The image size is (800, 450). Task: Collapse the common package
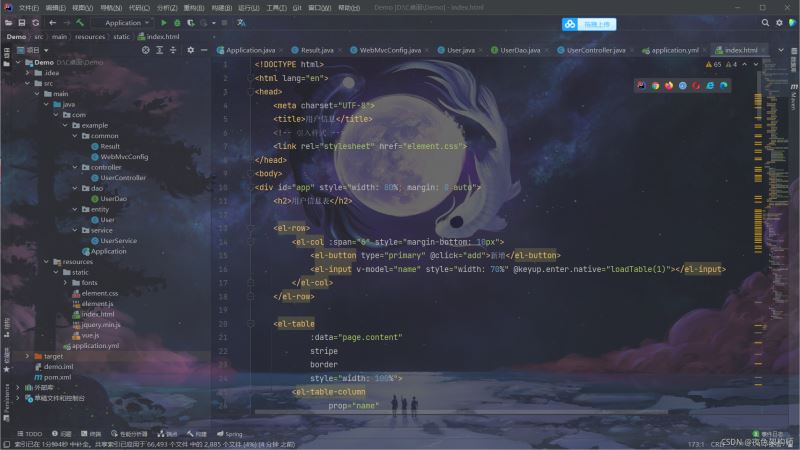click(x=75, y=136)
